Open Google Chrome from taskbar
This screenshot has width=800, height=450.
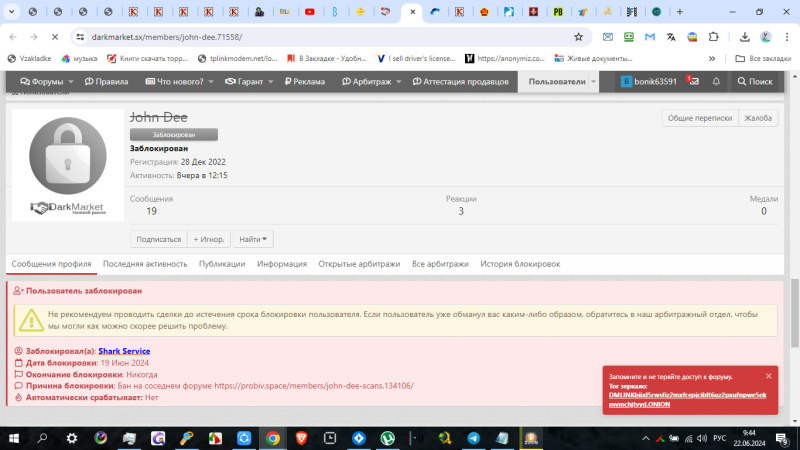coord(272,438)
